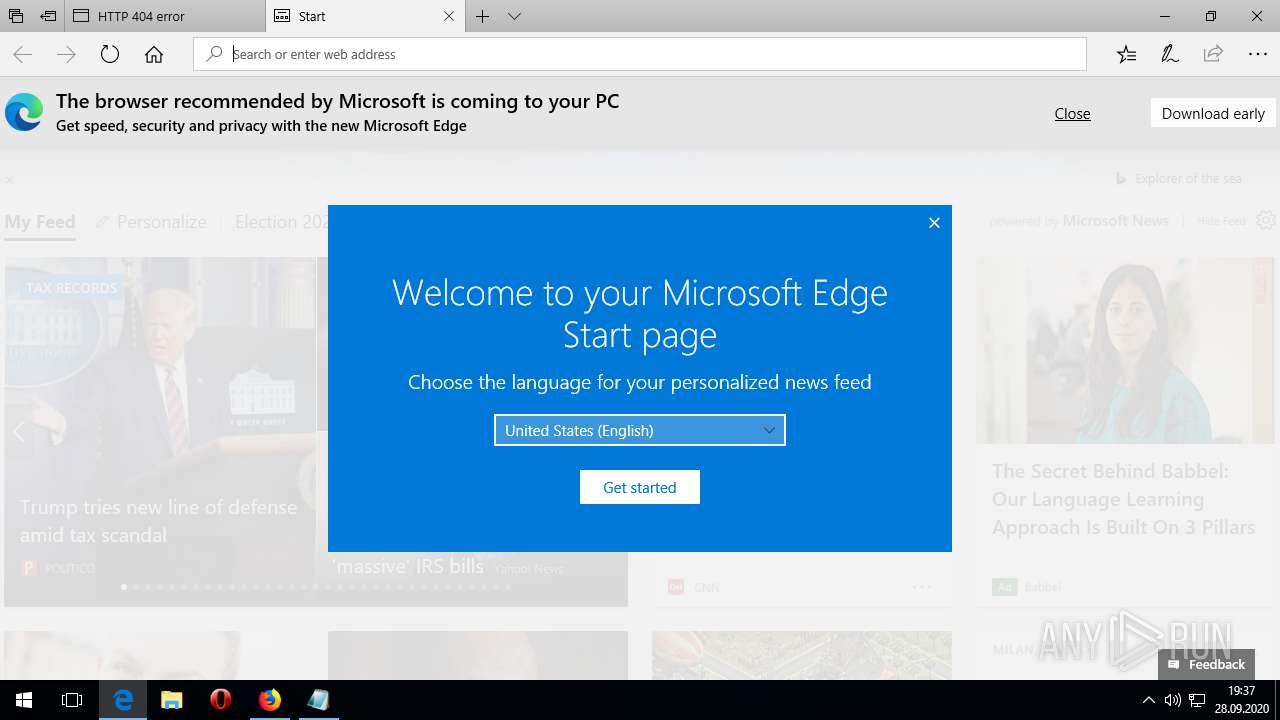Open File Explorer from taskbar
Image resolution: width=1280 pixels, height=720 pixels.
pyautogui.click(x=172, y=700)
